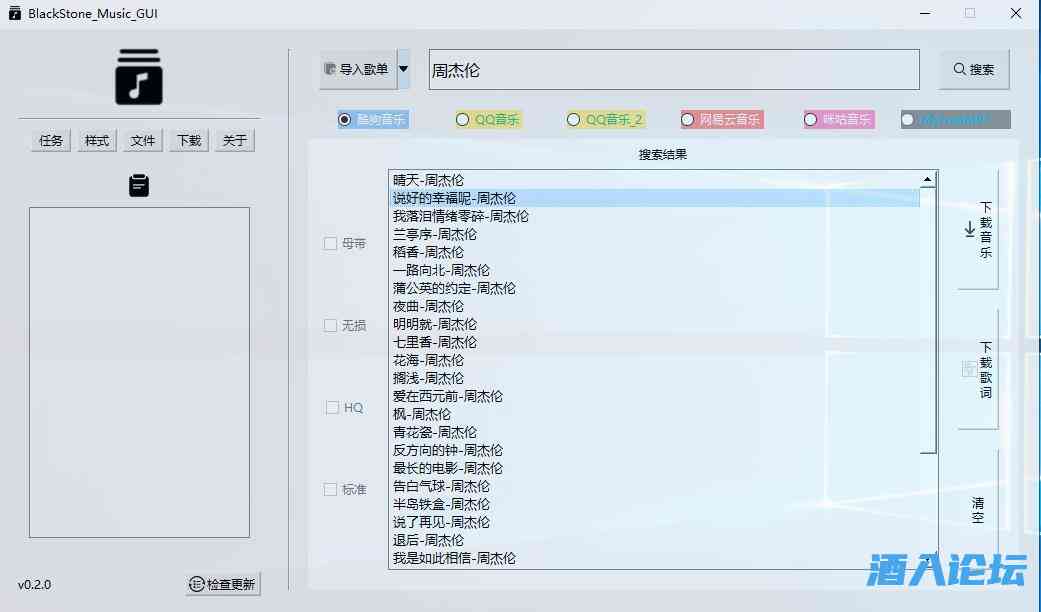Select 七里香-周杰伦 in results

point(655,342)
